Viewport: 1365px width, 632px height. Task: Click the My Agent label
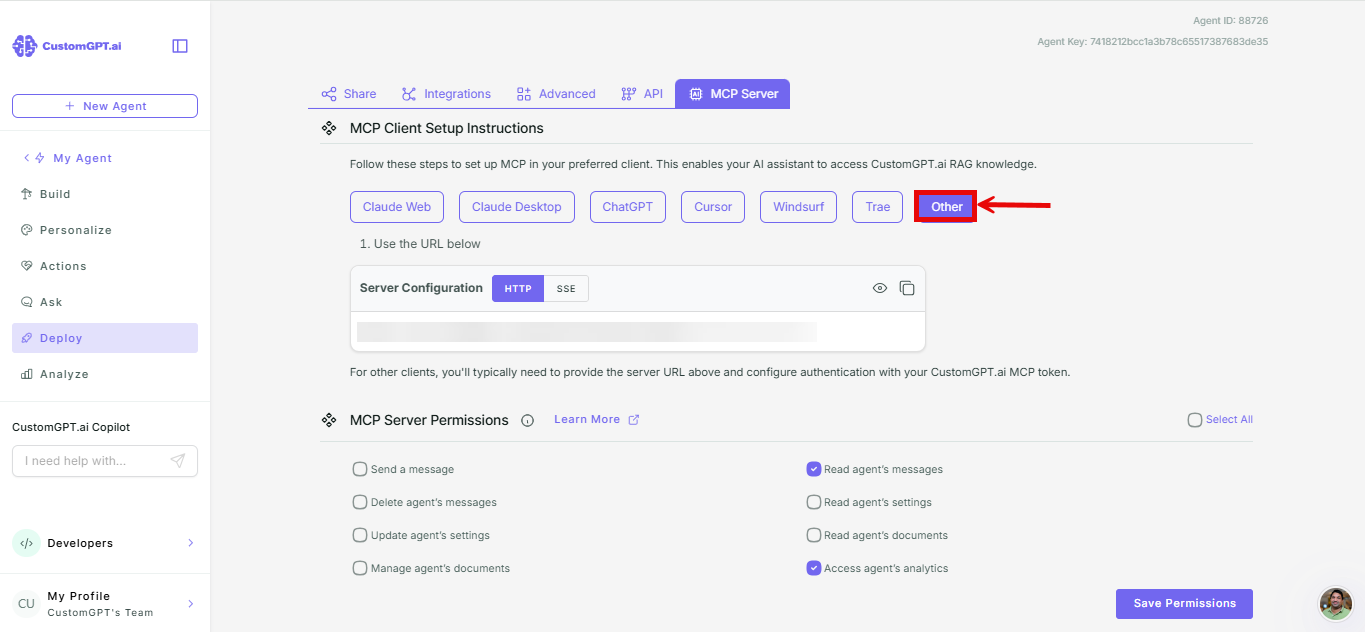pyautogui.click(x=83, y=158)
